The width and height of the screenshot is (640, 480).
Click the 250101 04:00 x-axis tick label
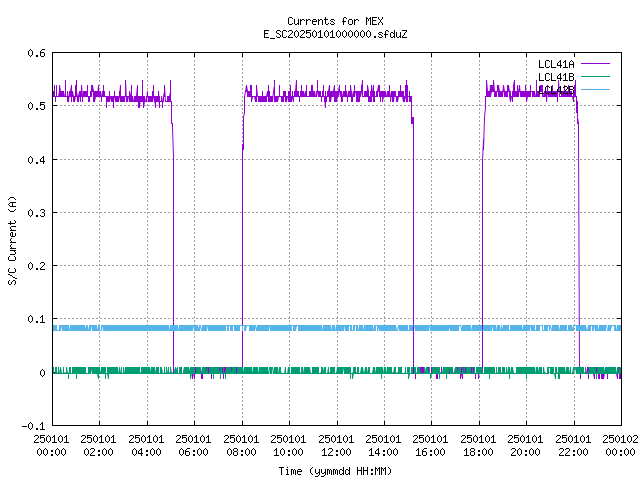pos(146,446)
